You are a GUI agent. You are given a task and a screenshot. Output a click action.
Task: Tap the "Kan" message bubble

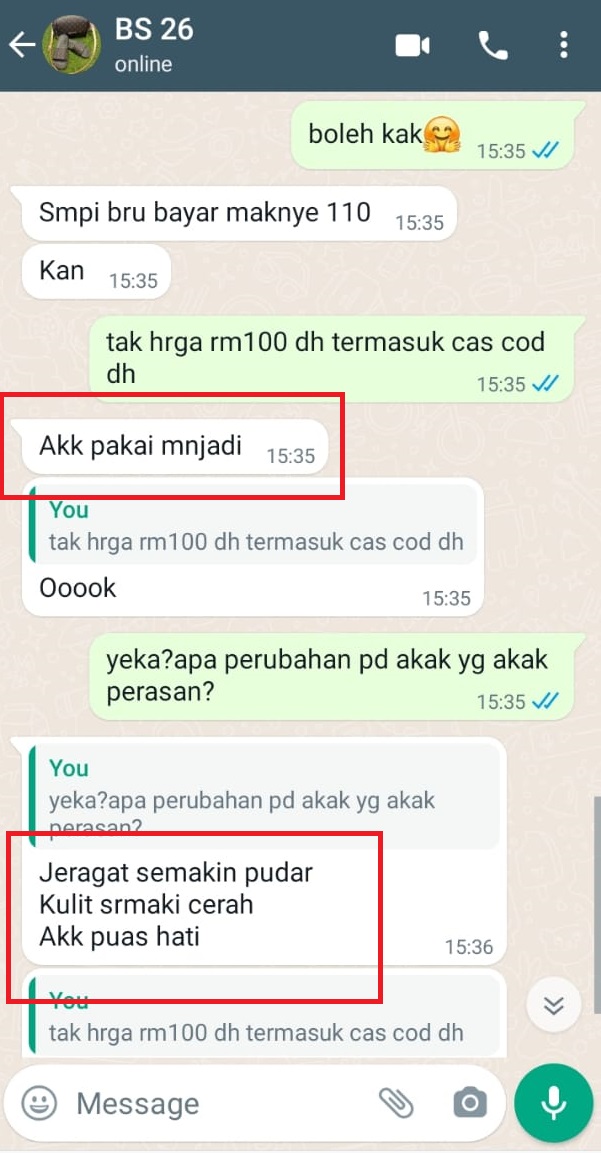[x=96, y=271]
